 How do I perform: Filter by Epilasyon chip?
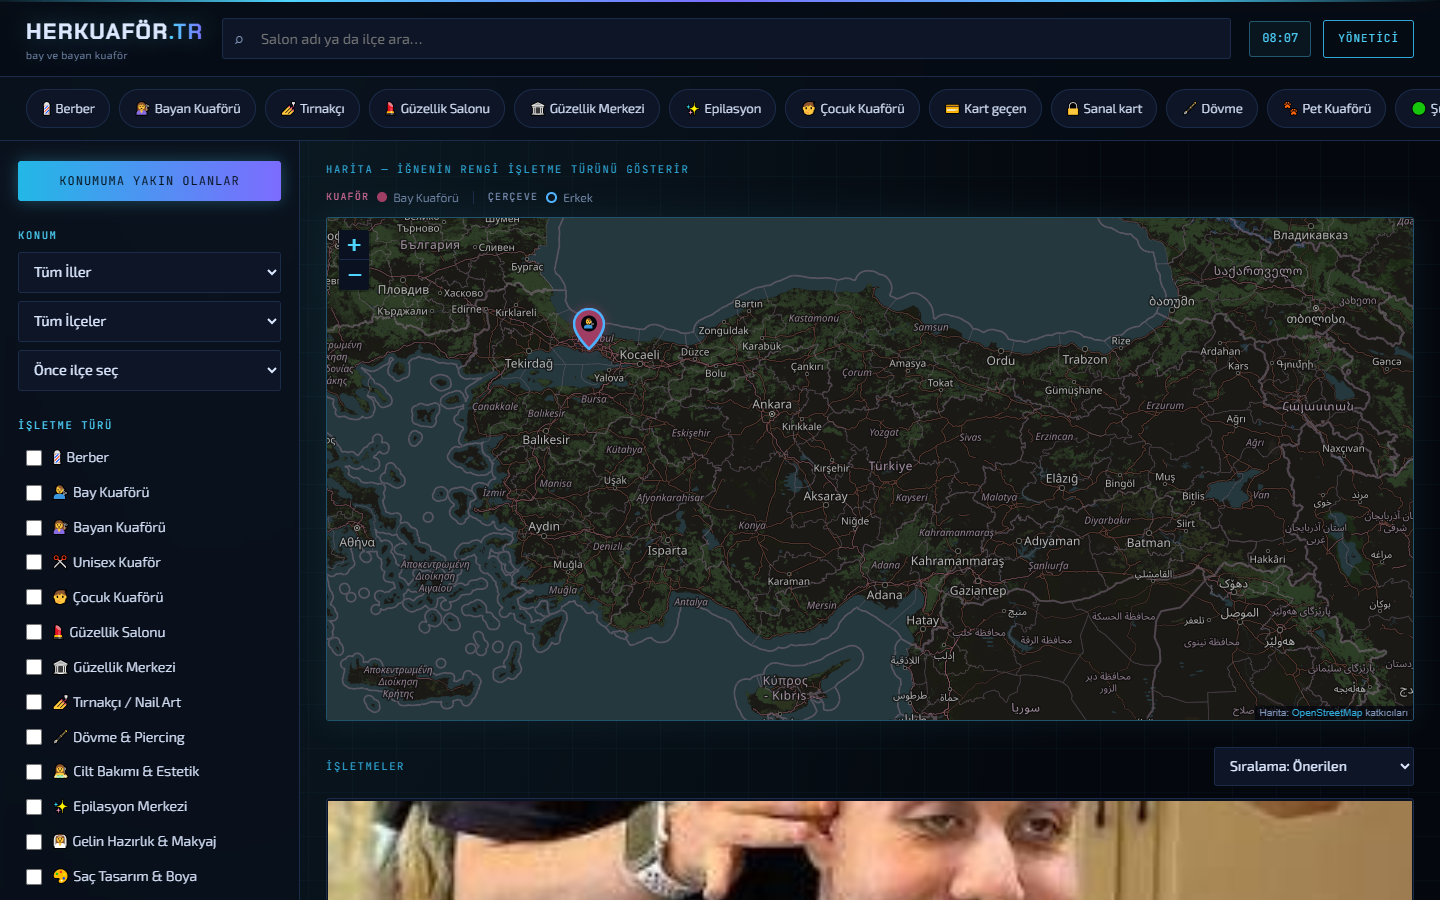click(723, 108)
